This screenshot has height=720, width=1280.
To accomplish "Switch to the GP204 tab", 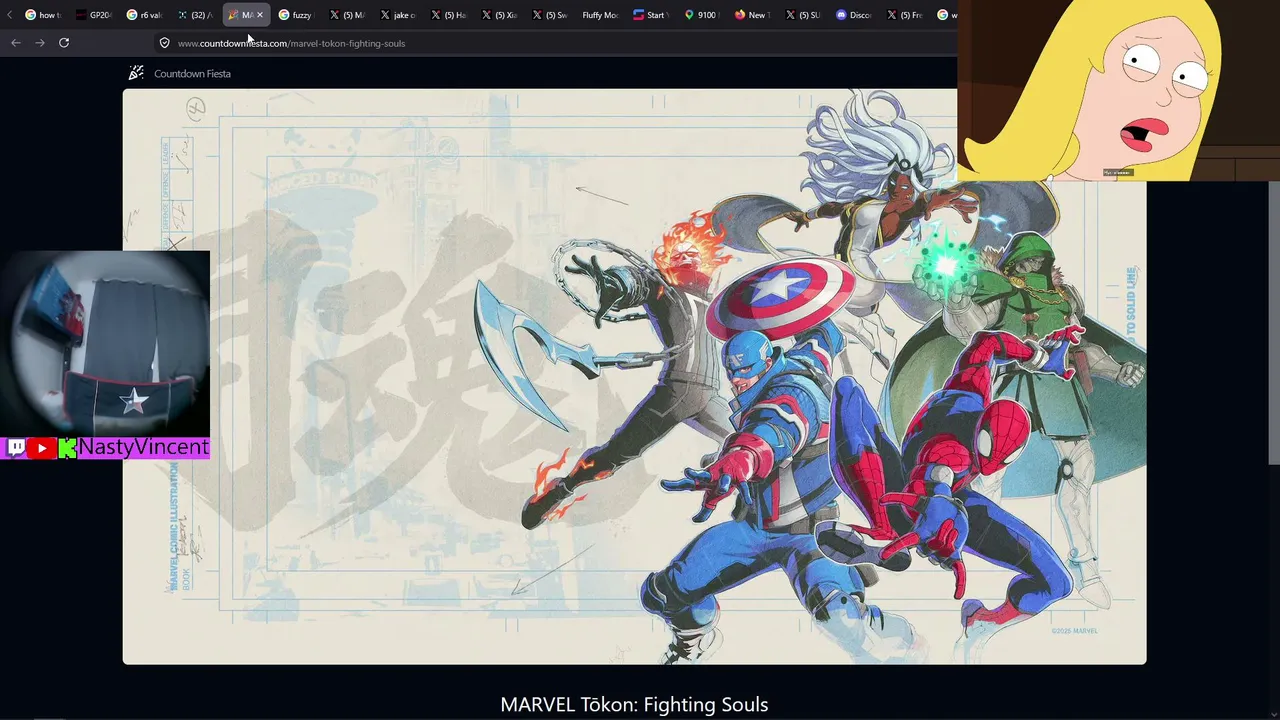I will tap(93, 15).
